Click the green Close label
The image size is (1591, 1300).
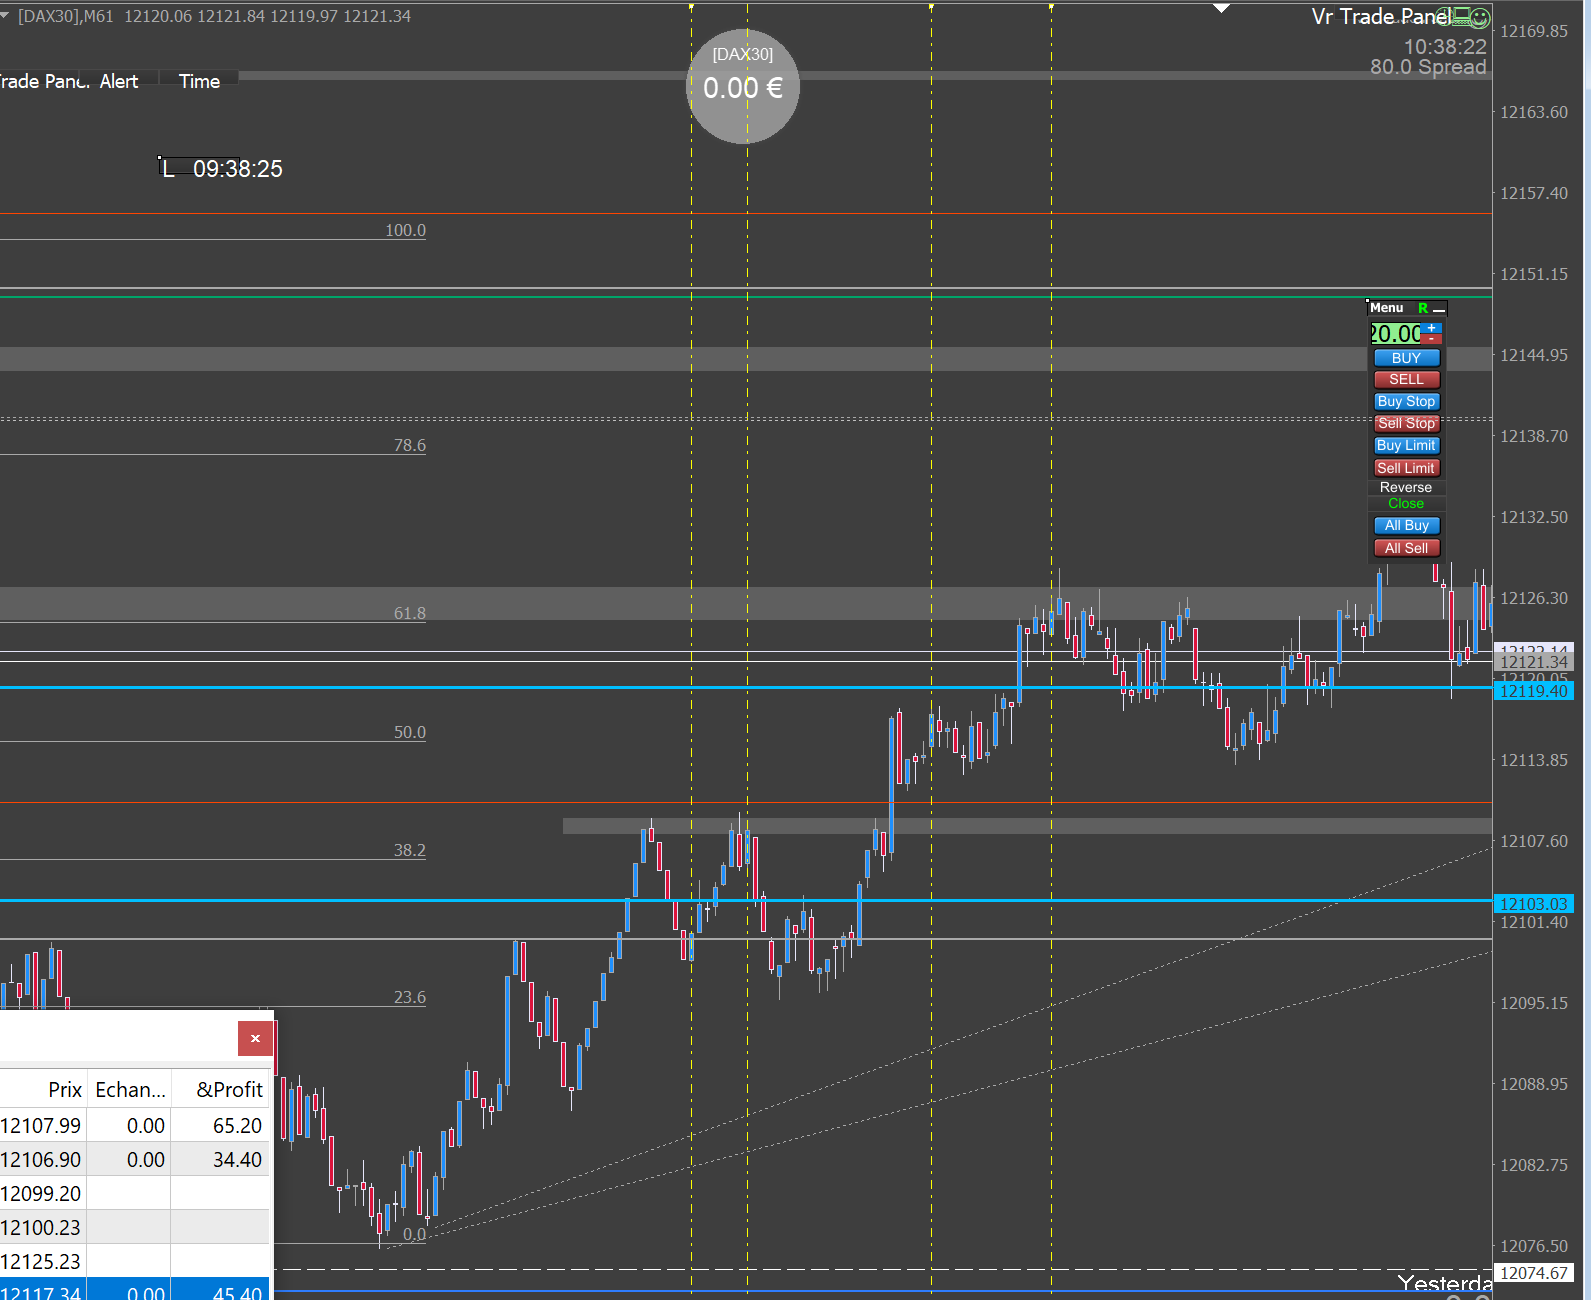(x=1406, y=503)
